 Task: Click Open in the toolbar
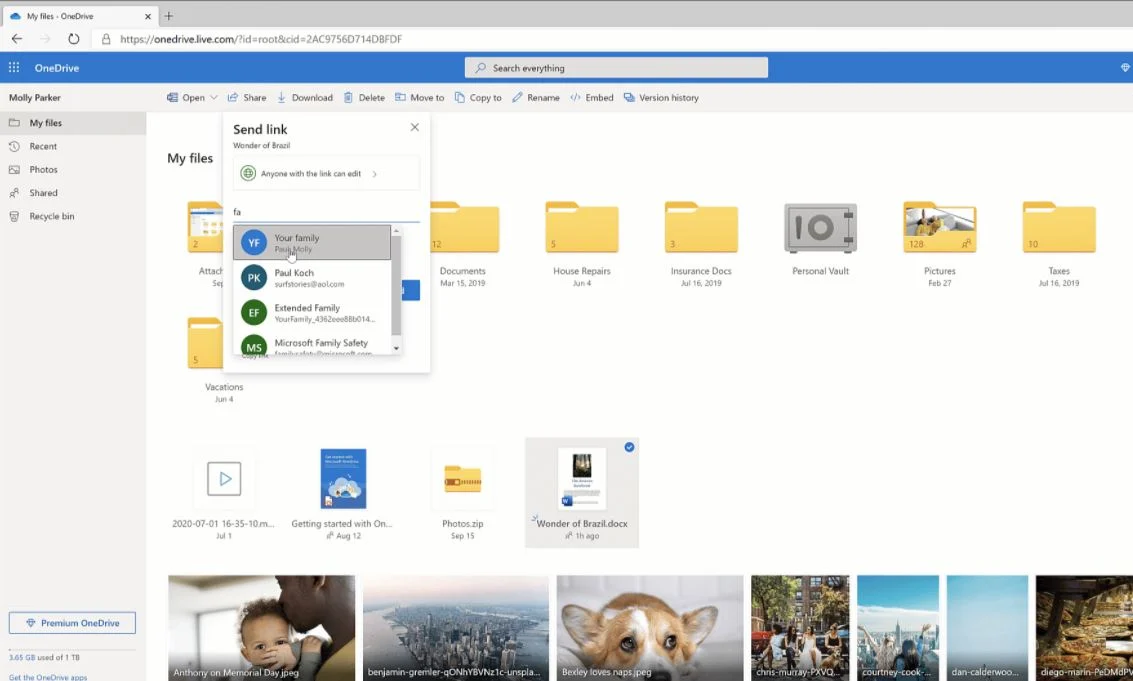coord(186,98)
